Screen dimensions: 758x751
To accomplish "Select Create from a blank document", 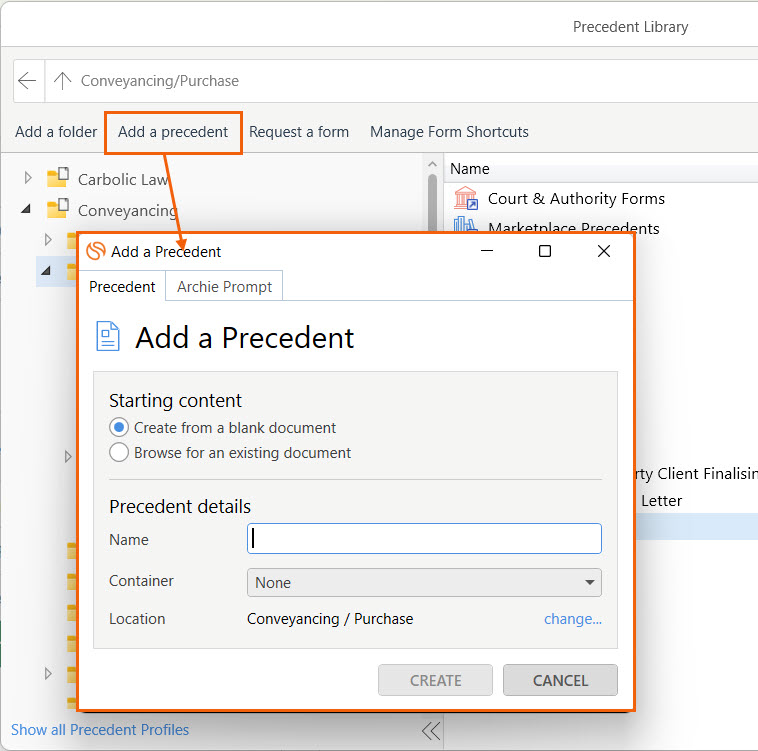I will 119,427.
